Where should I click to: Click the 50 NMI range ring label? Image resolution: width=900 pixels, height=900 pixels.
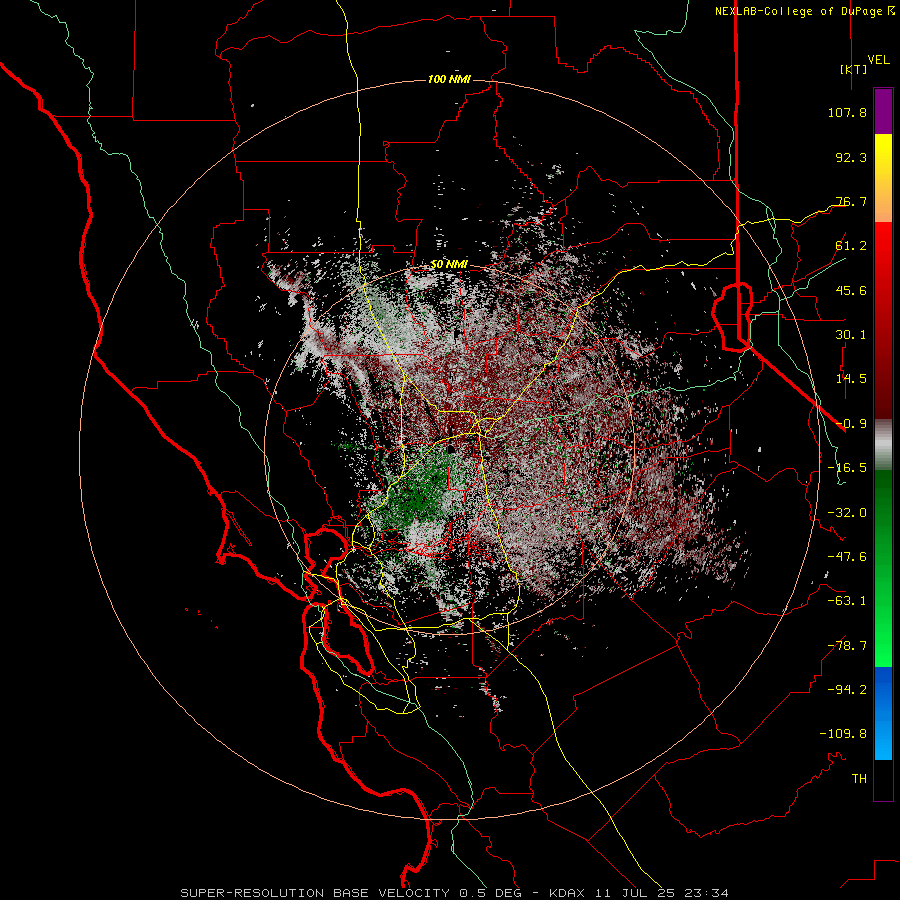449,265
